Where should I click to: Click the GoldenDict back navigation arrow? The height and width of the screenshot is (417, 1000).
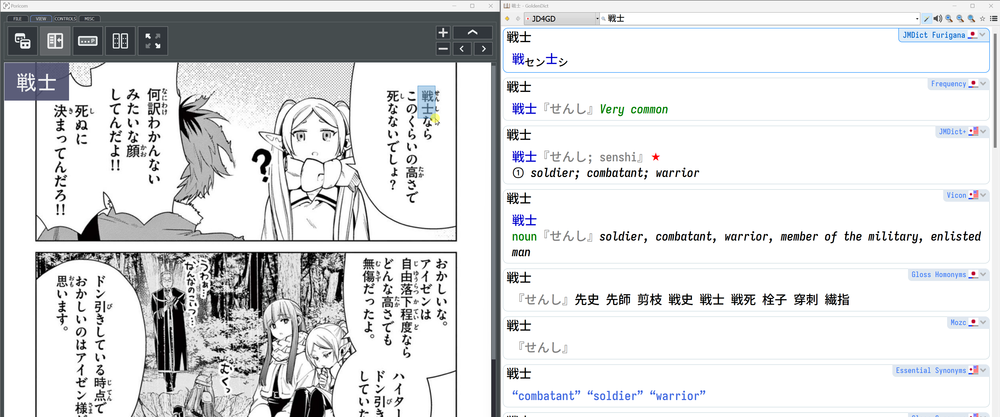click(x=508, y=19)
